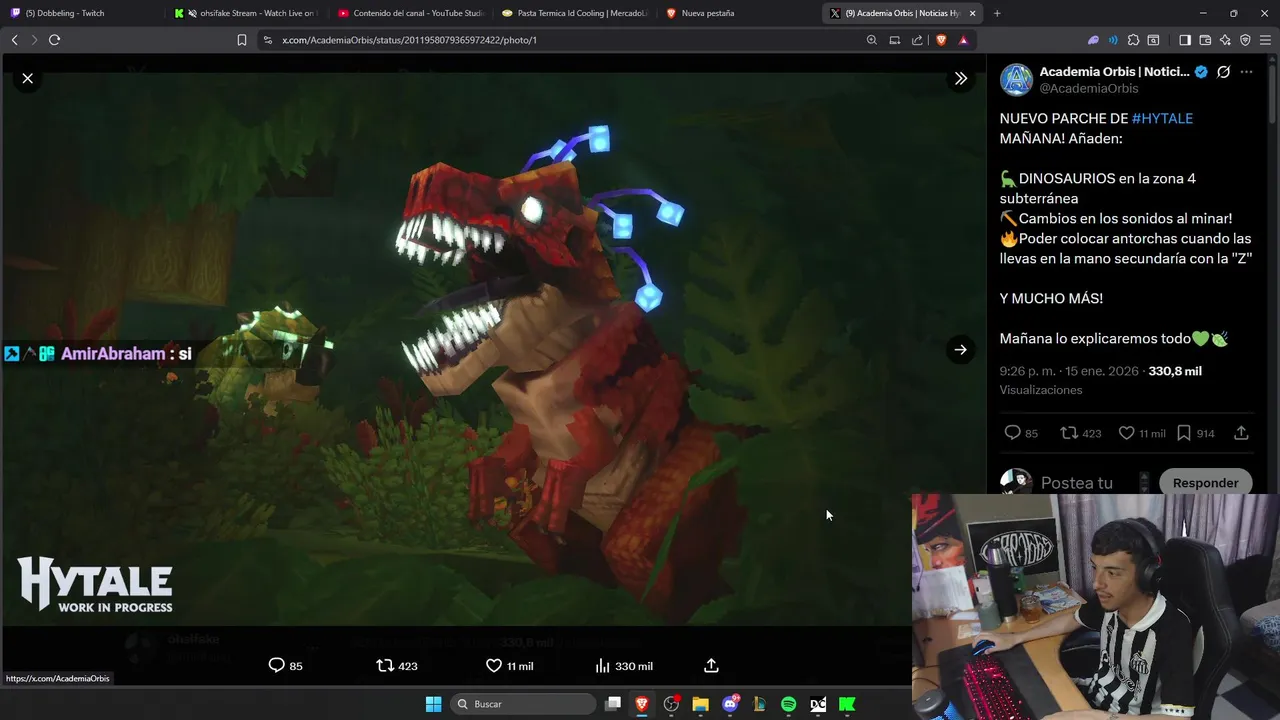The height and width of the screenshot is (720, 1280).
Task: Repost icon in sidebar showing 423
Action: coord(1080,433)
